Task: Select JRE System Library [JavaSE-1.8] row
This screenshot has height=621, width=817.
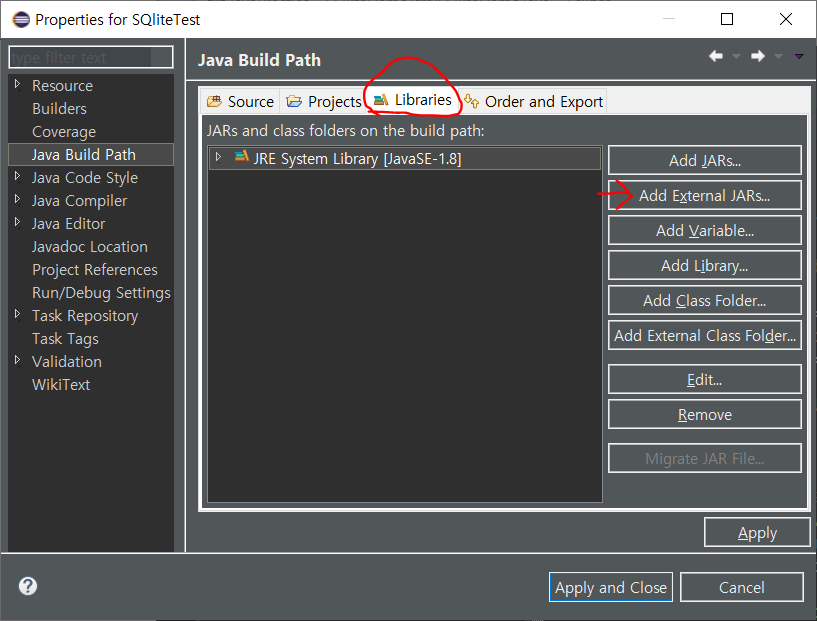Action: tap(405, 158)
